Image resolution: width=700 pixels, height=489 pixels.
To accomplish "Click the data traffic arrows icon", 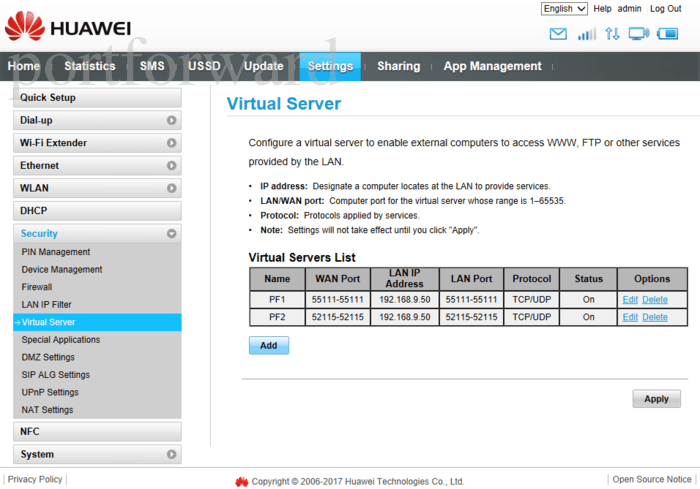I will [x=612, y=34].
